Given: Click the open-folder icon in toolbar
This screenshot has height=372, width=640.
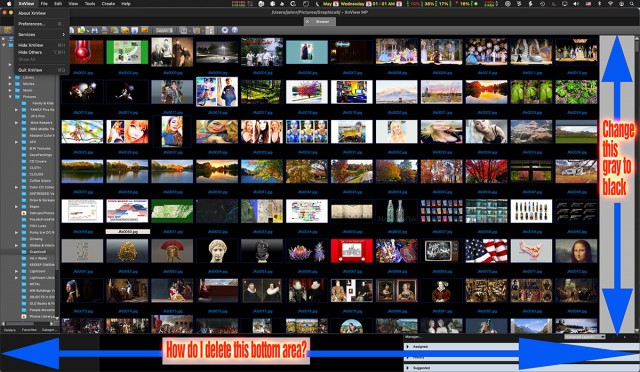Looking at the screenshot, I should tap(81, 30).
